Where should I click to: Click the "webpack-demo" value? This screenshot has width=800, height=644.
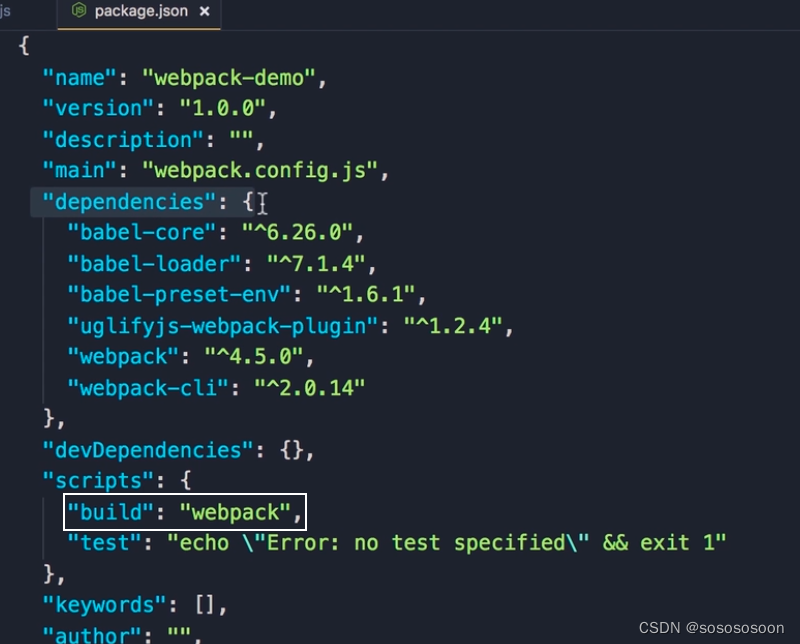229,78
